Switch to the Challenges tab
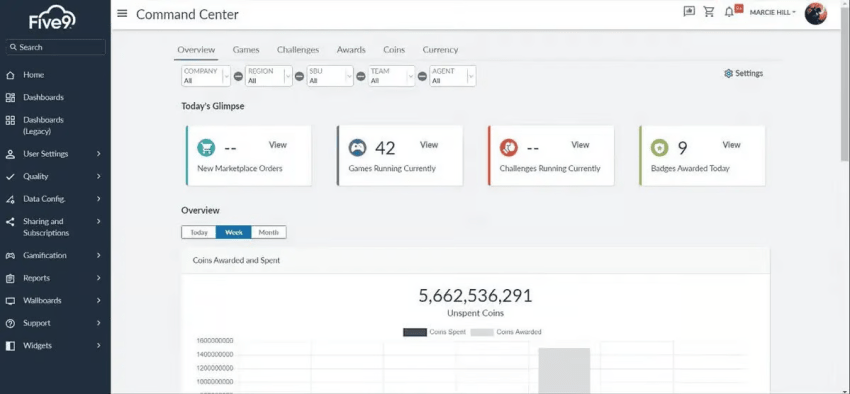 click(298, 49)
